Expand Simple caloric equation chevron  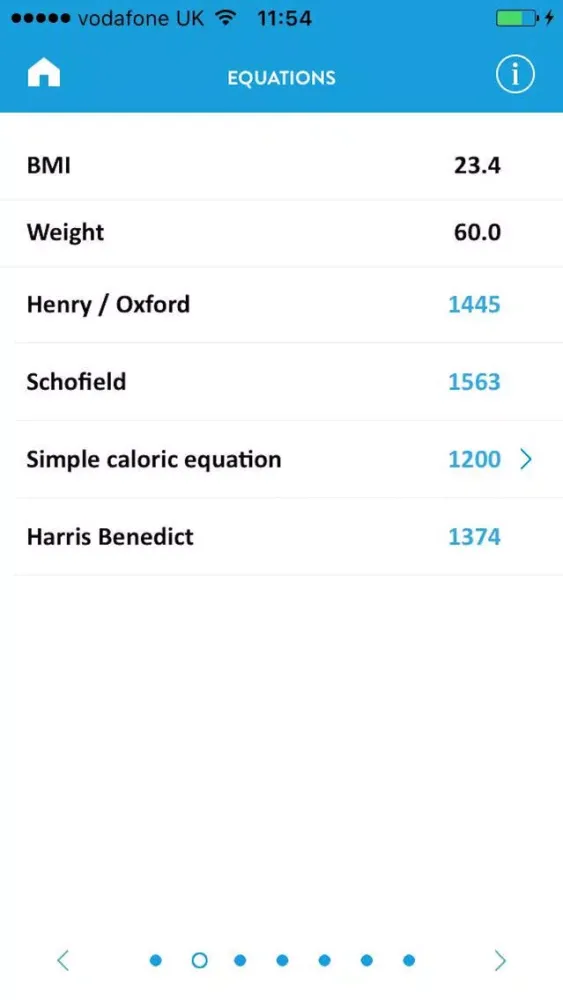(526, 459)
